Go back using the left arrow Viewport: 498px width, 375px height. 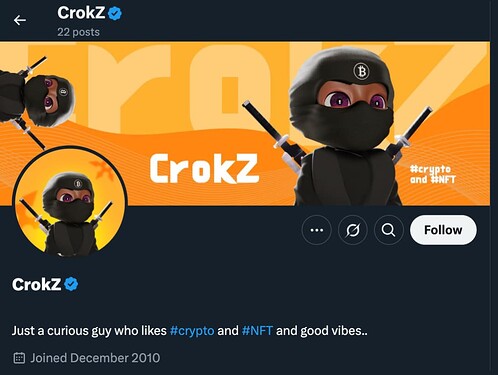pyautogui.click(x=20, y=20)
